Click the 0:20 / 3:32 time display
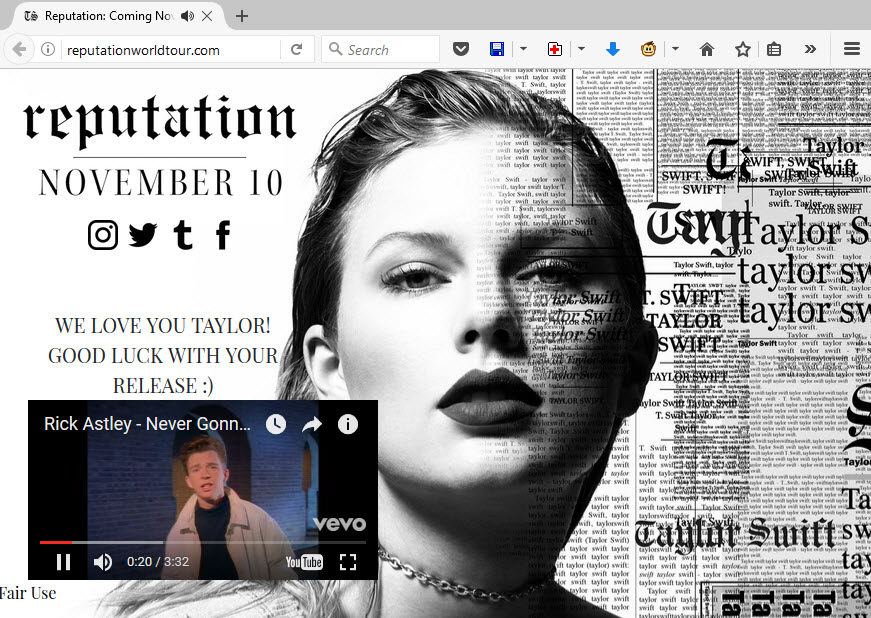This screenshot has height=618, width=871. click(158, 562)
